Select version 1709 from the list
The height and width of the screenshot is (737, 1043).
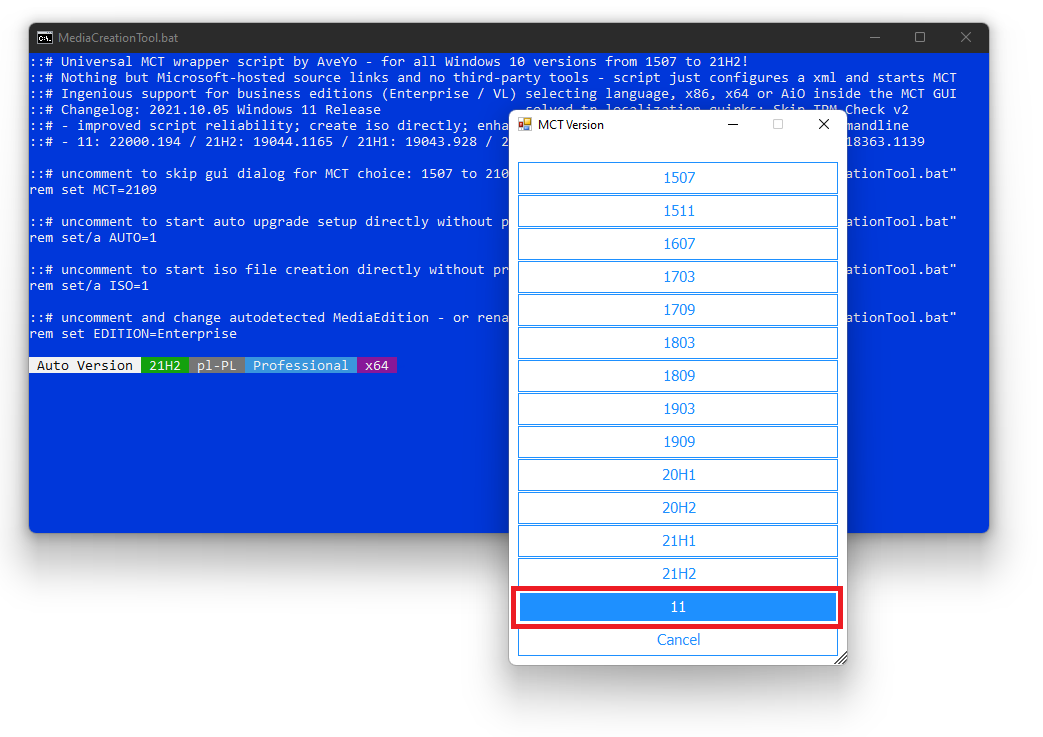point(678,310)
